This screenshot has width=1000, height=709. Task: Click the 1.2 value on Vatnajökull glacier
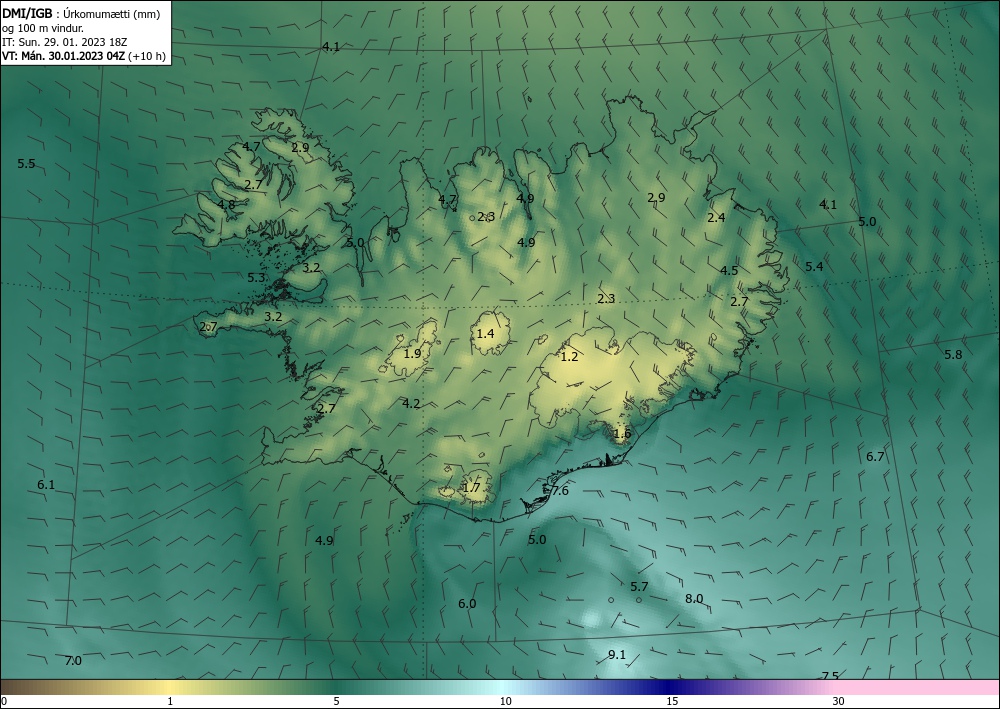[x=569, y=356]
